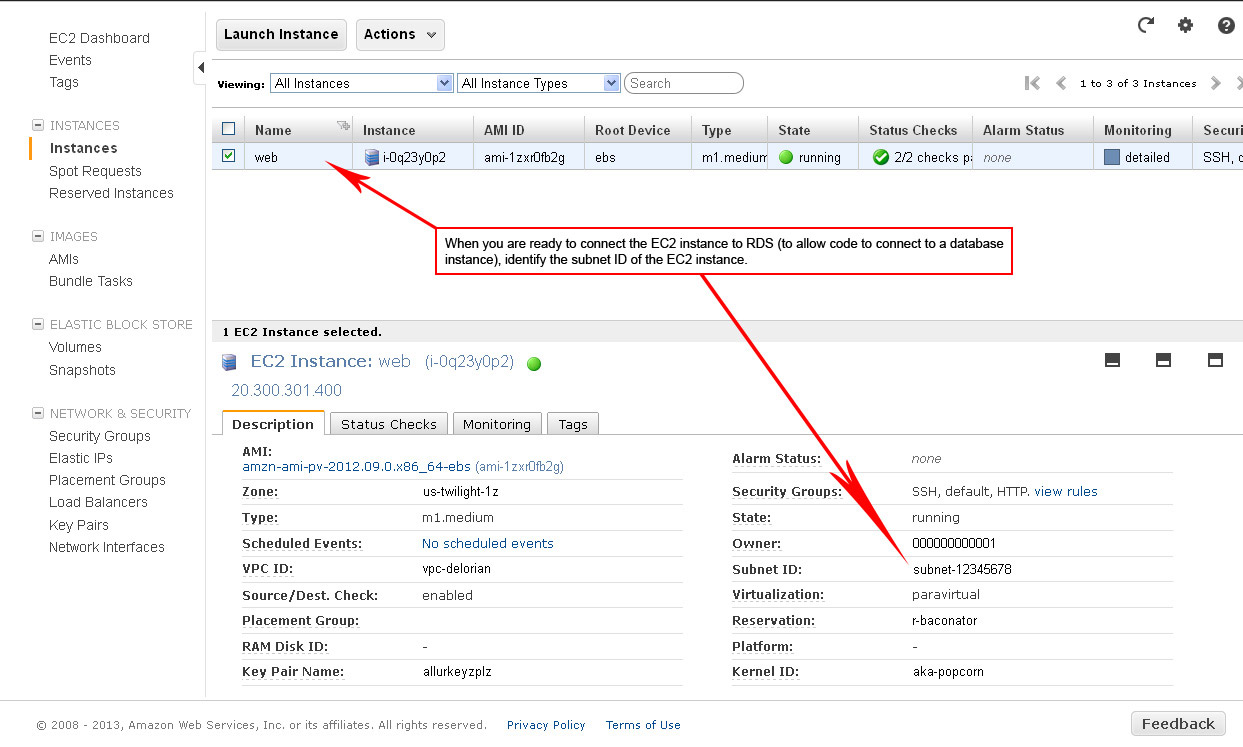Click the detailed monitoring square icon
1243x747 pixels.
[x=1112, y=157]
